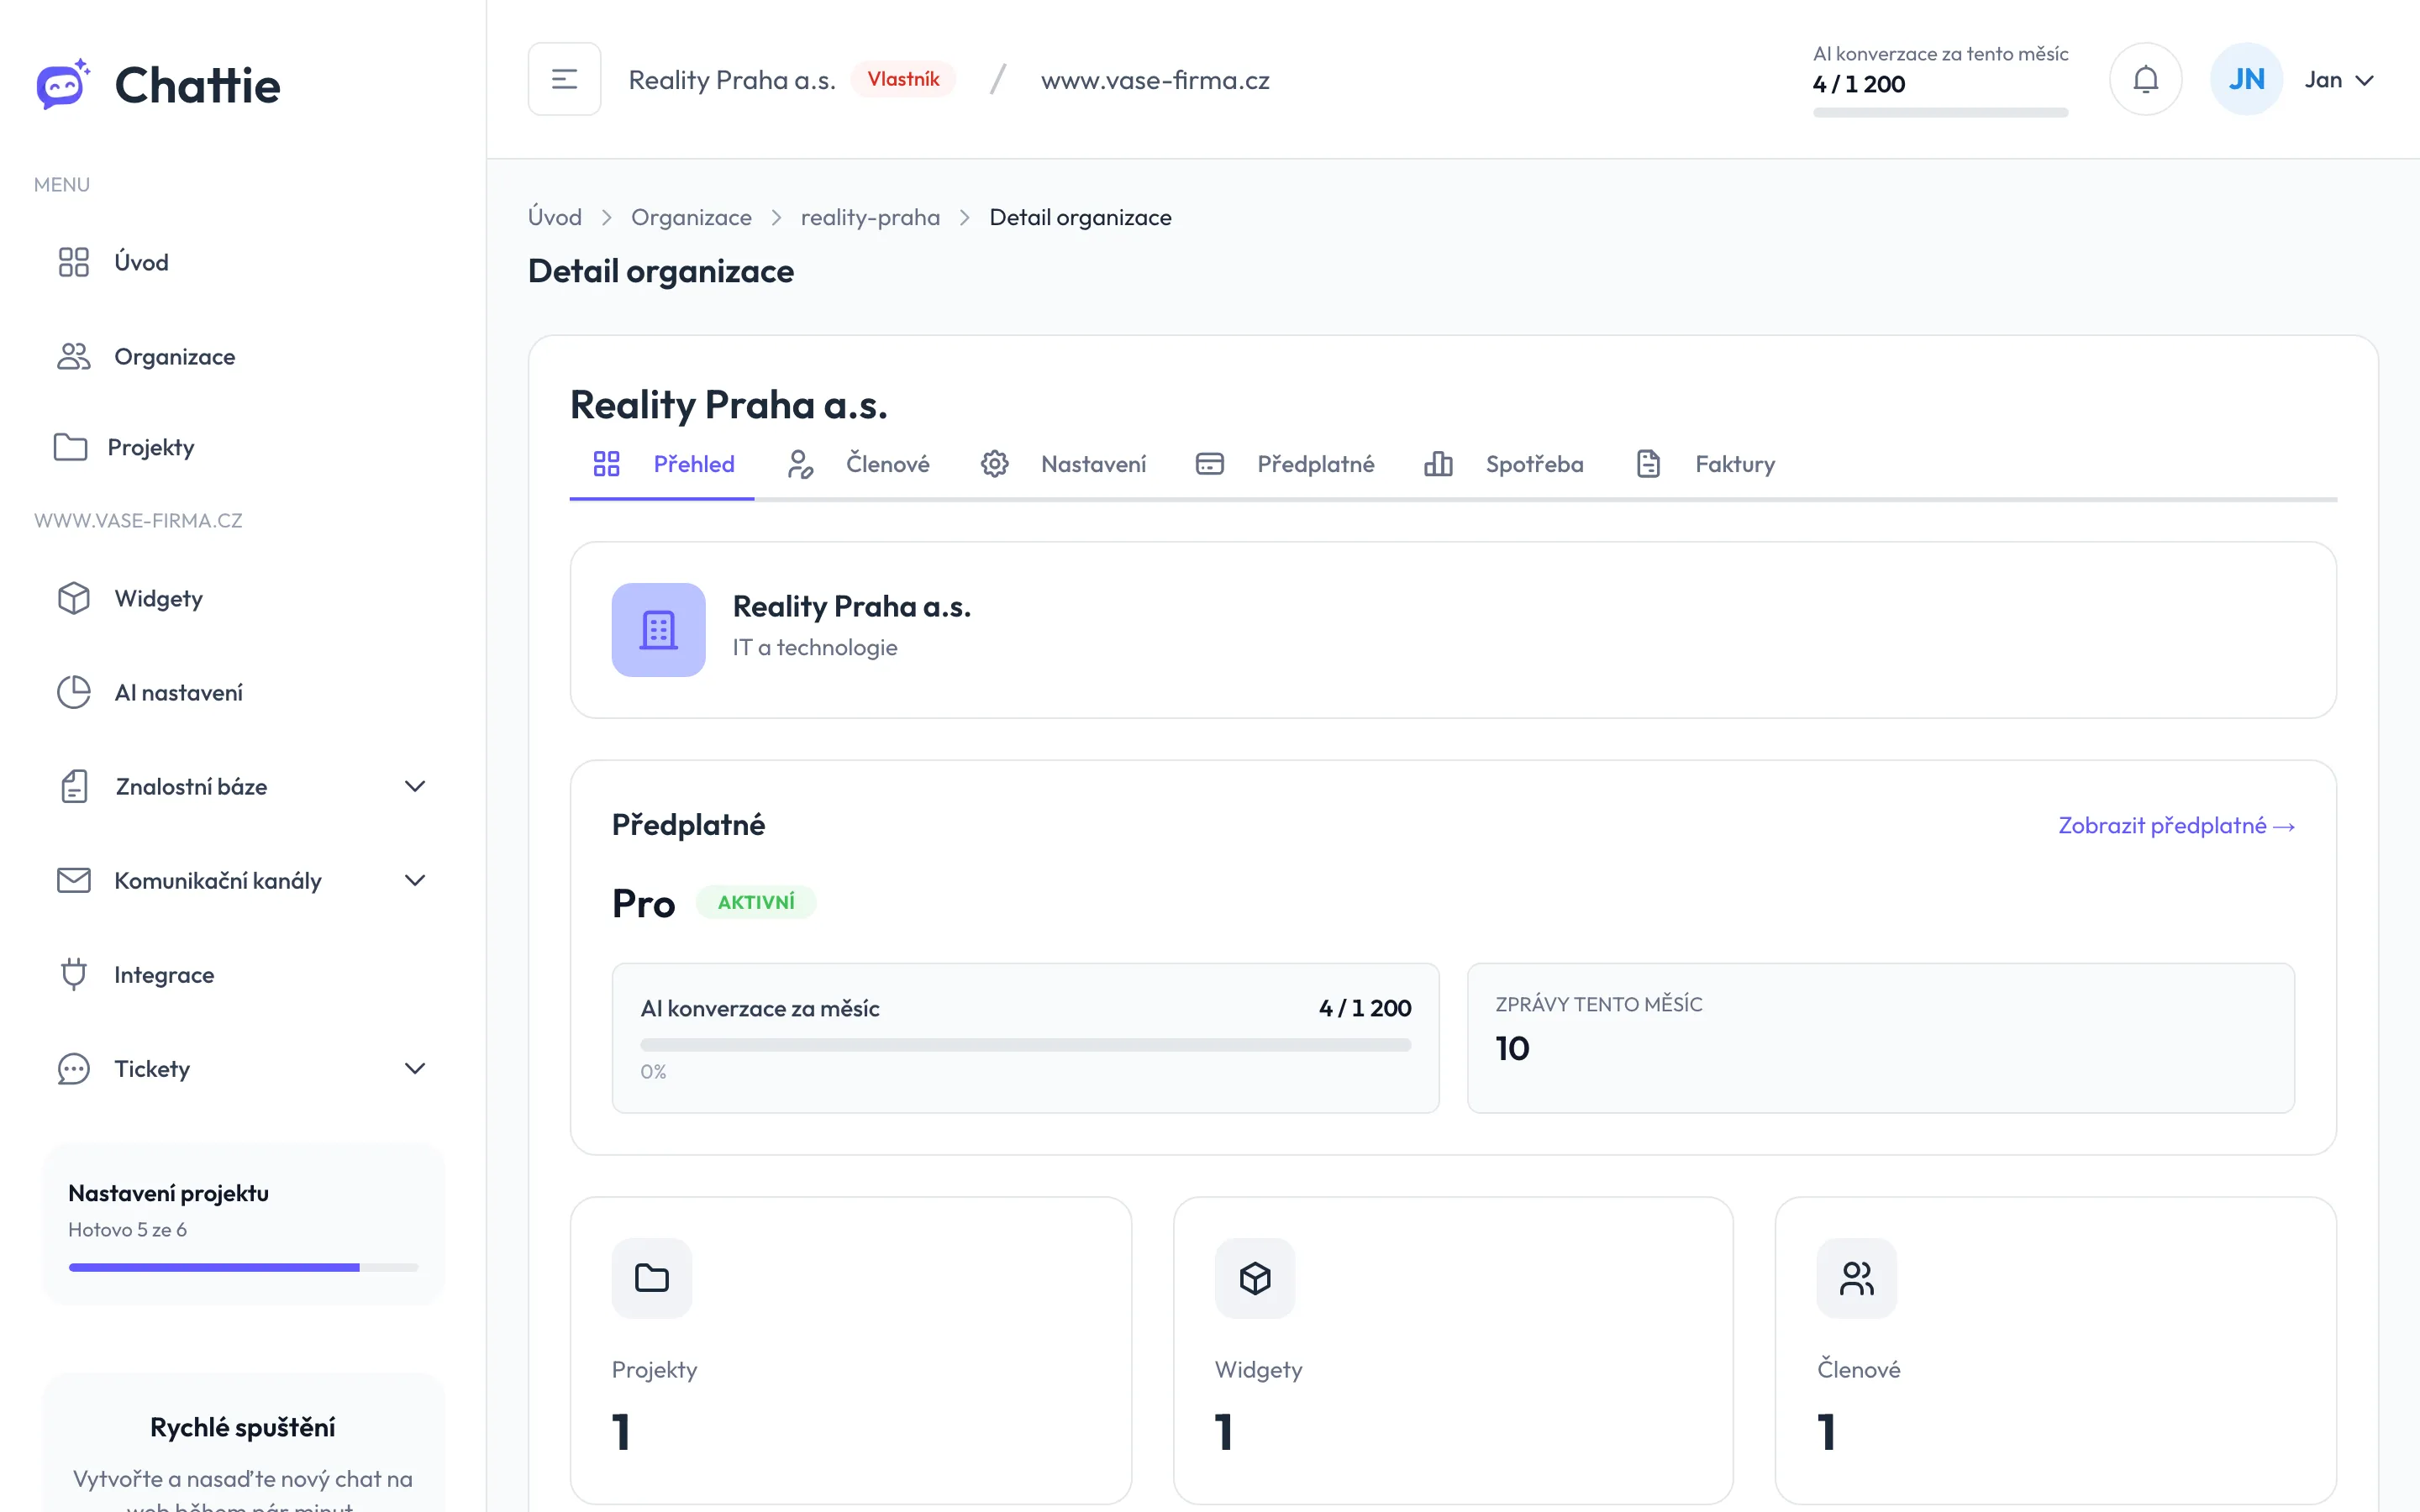Open Widgety in the sidebar menu
This screenshot has width=2420, height=1512.
[243, 598]
